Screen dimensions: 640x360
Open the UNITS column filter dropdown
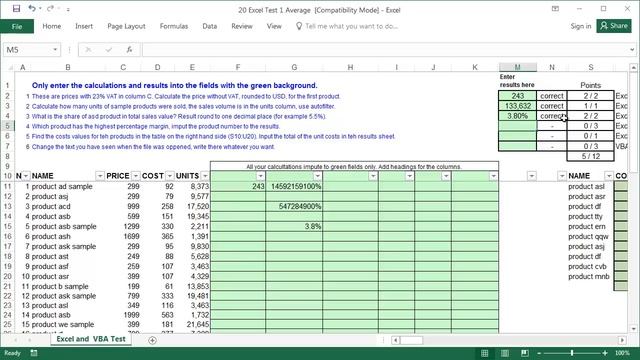pyautogui.click(x=205, y=176)
